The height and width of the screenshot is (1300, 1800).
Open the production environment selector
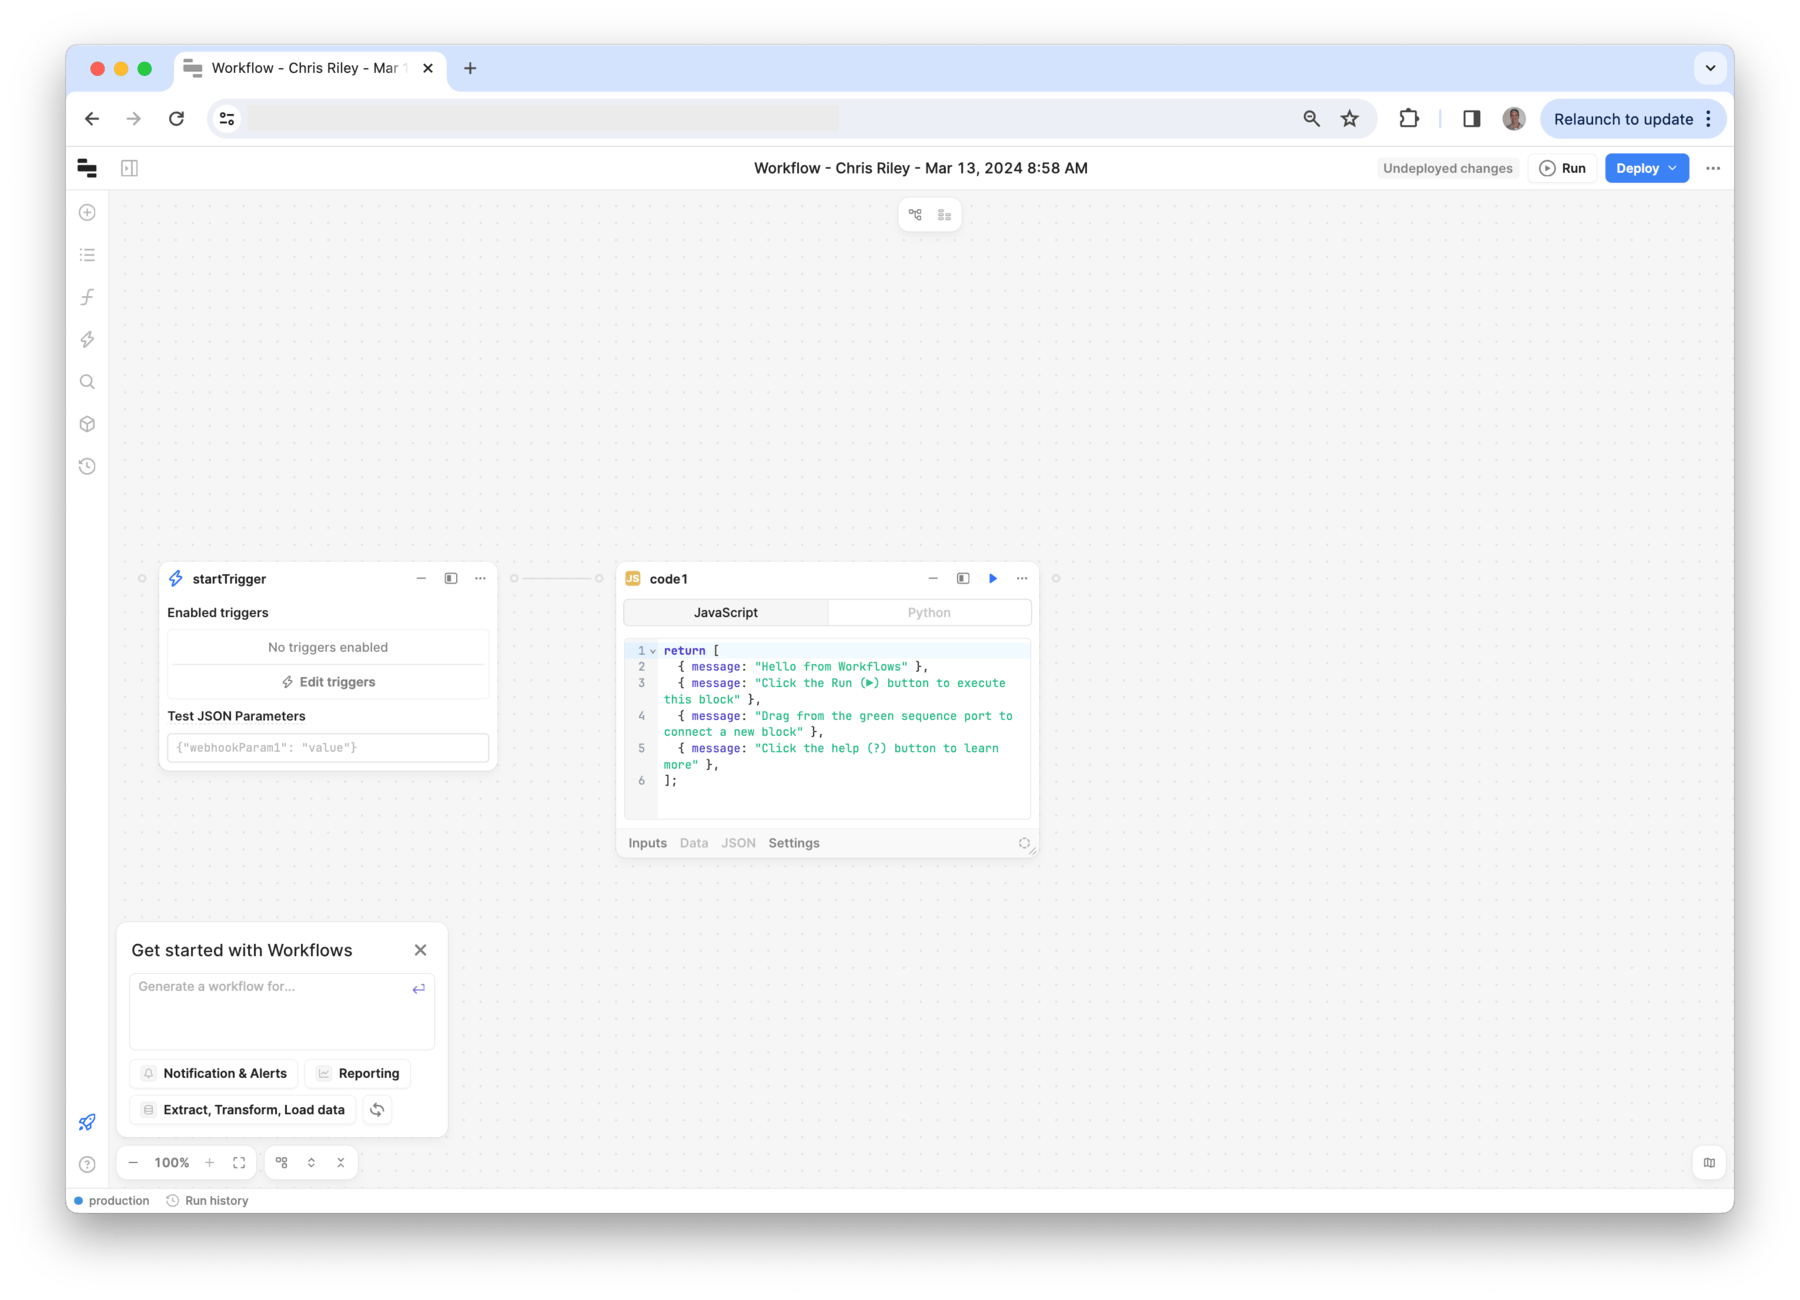tap(112, 1201)
